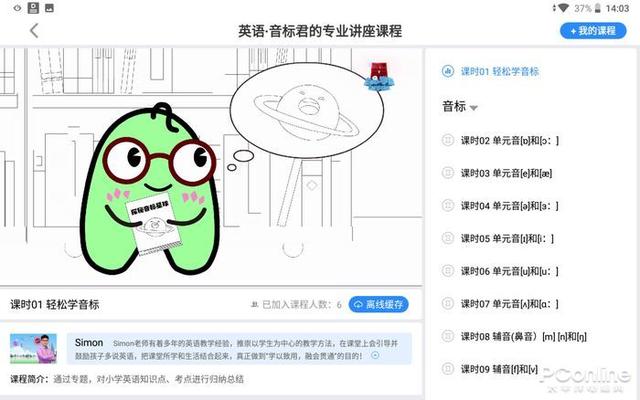Tap the app logo badge on video

coord(379,76)
